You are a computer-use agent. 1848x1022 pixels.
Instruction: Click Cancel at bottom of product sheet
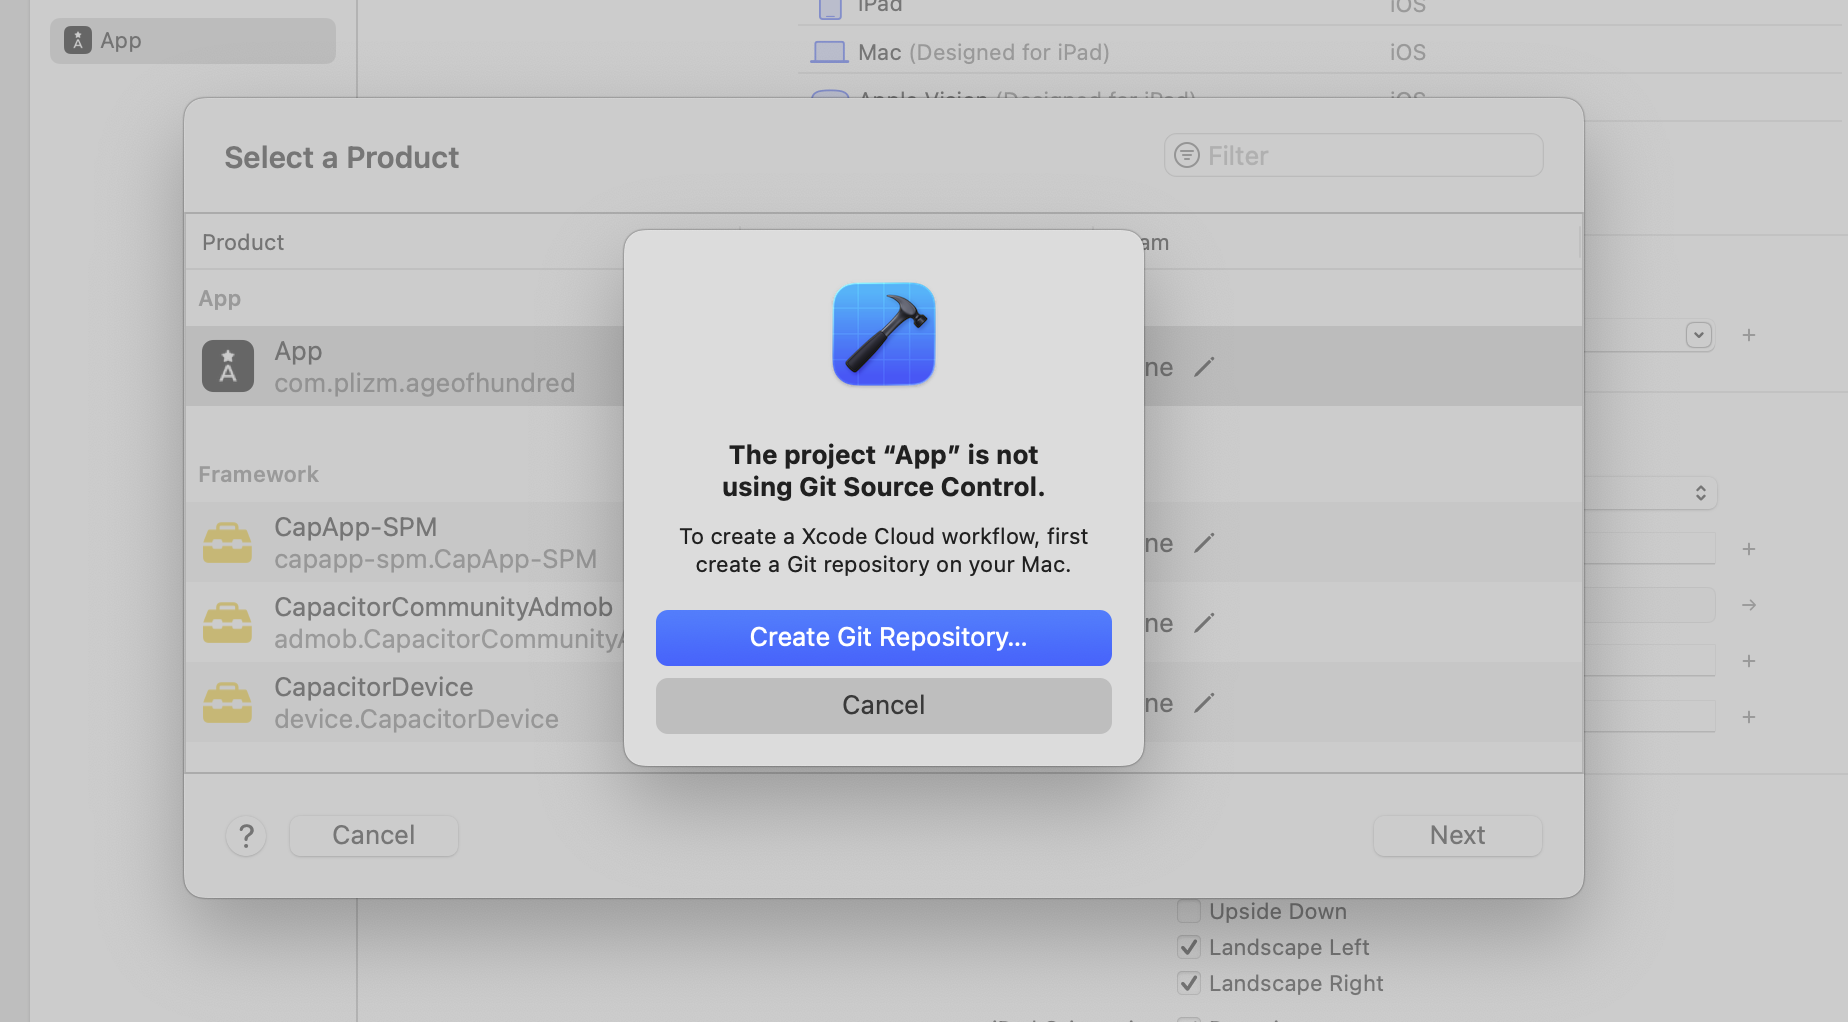point(373,835)
